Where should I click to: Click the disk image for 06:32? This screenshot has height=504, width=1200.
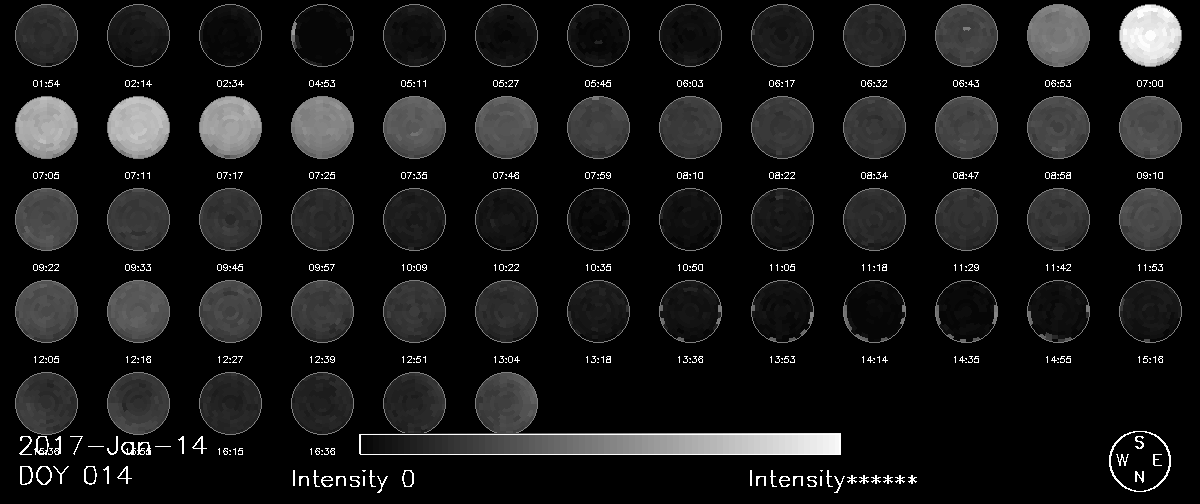[874, 35]
